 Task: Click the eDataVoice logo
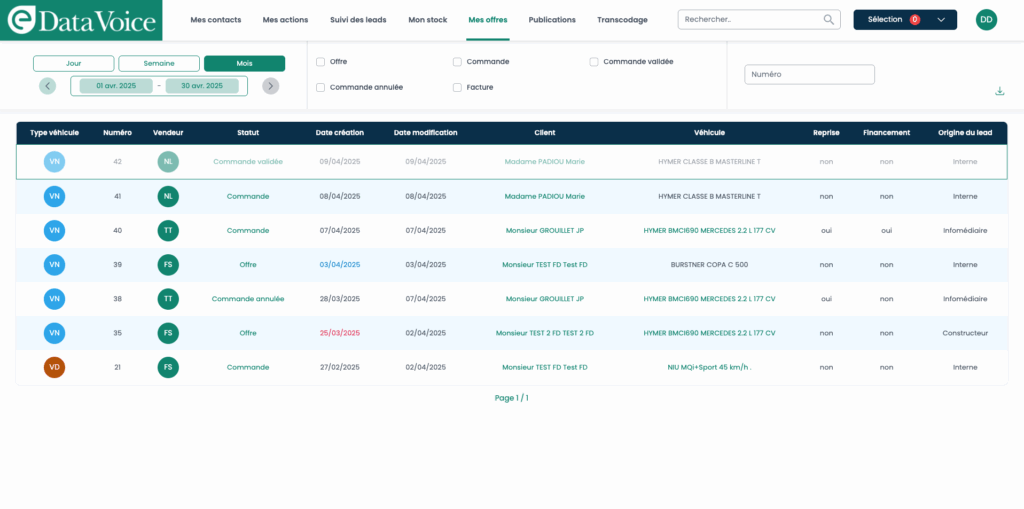tap(81, 20)
